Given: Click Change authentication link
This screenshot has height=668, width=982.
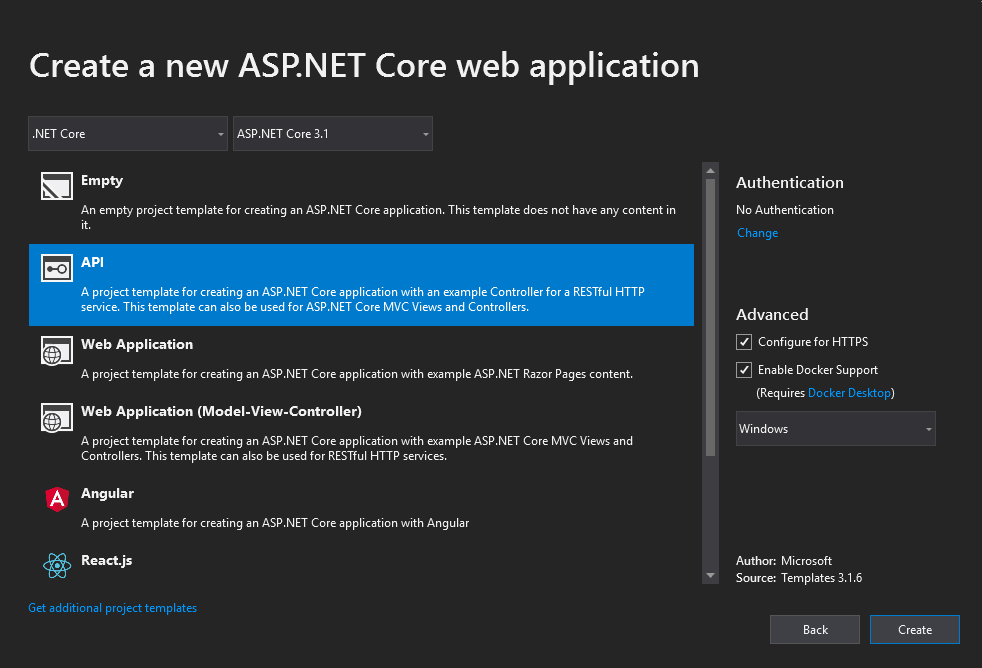Looking at the screenshot, I should pyautogui.click(x=757, y=233).
